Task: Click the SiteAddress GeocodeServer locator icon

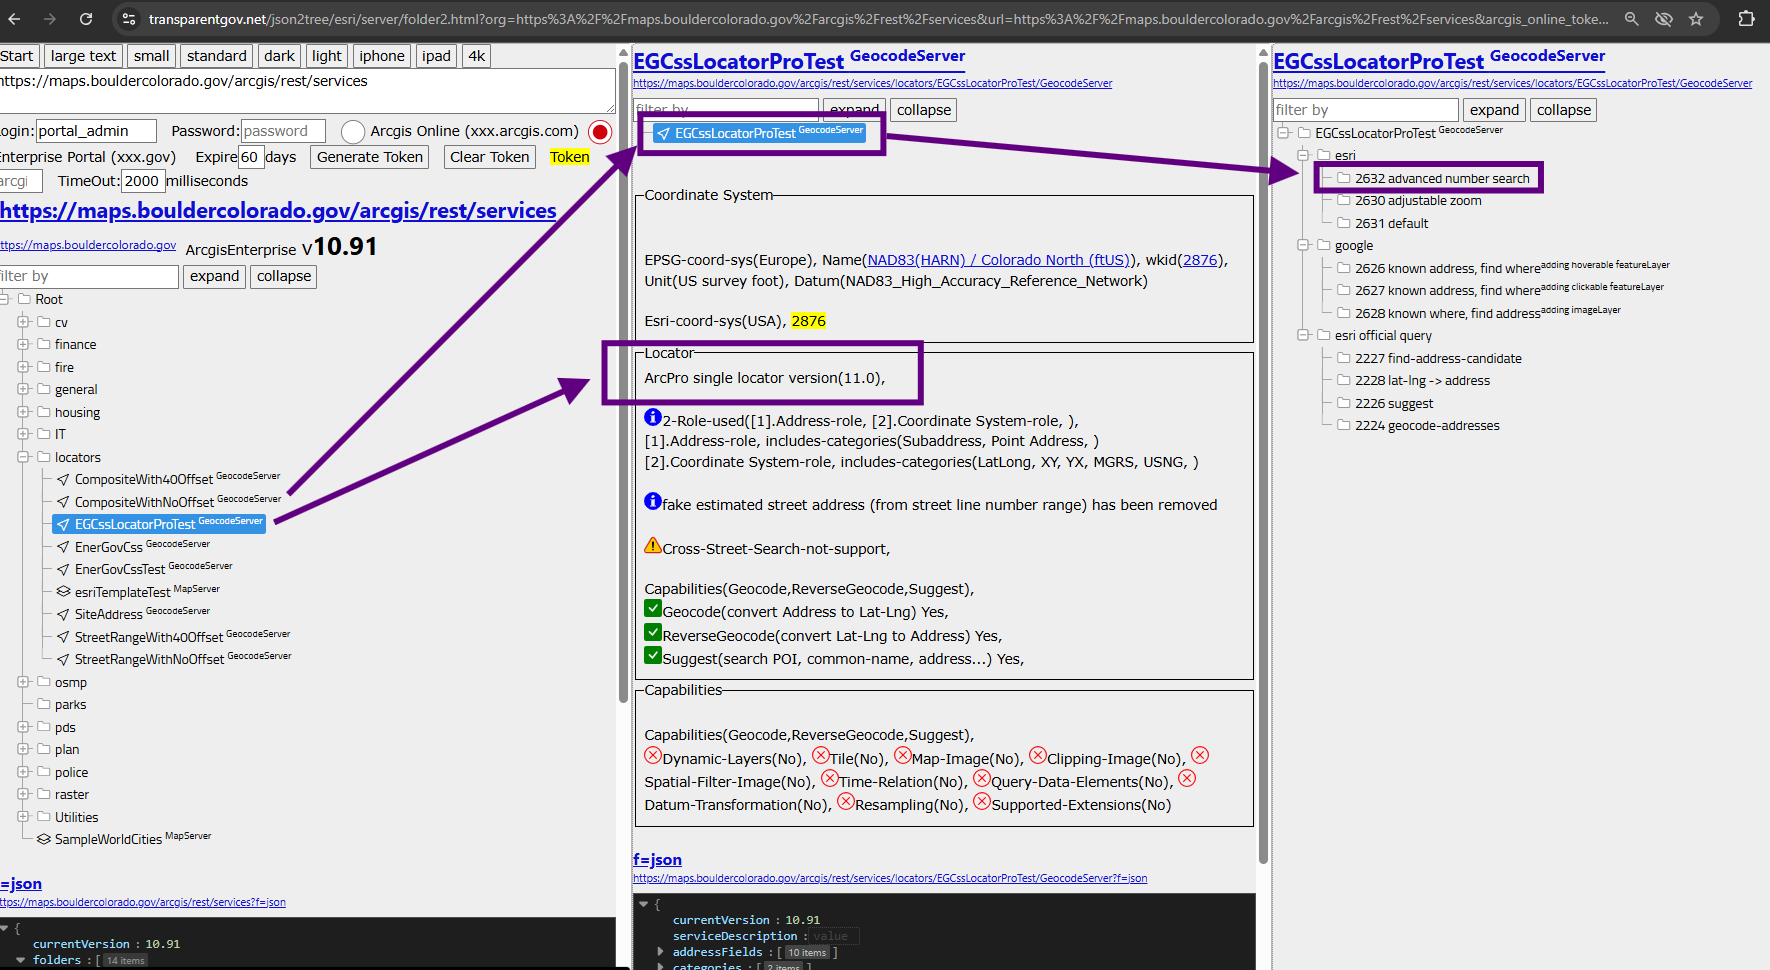Action: point(63,615)
